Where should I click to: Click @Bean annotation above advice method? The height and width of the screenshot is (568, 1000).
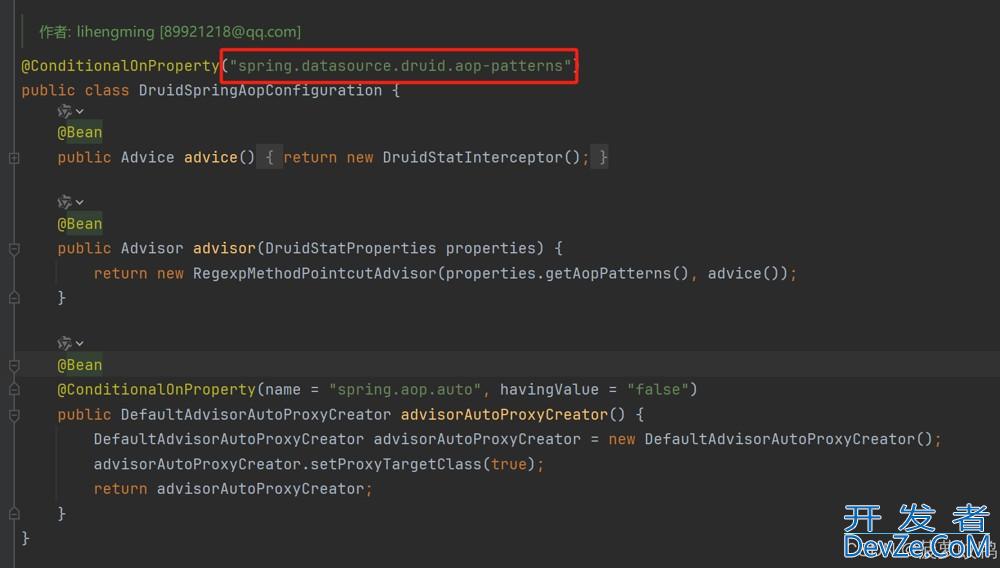coord(80,133)
